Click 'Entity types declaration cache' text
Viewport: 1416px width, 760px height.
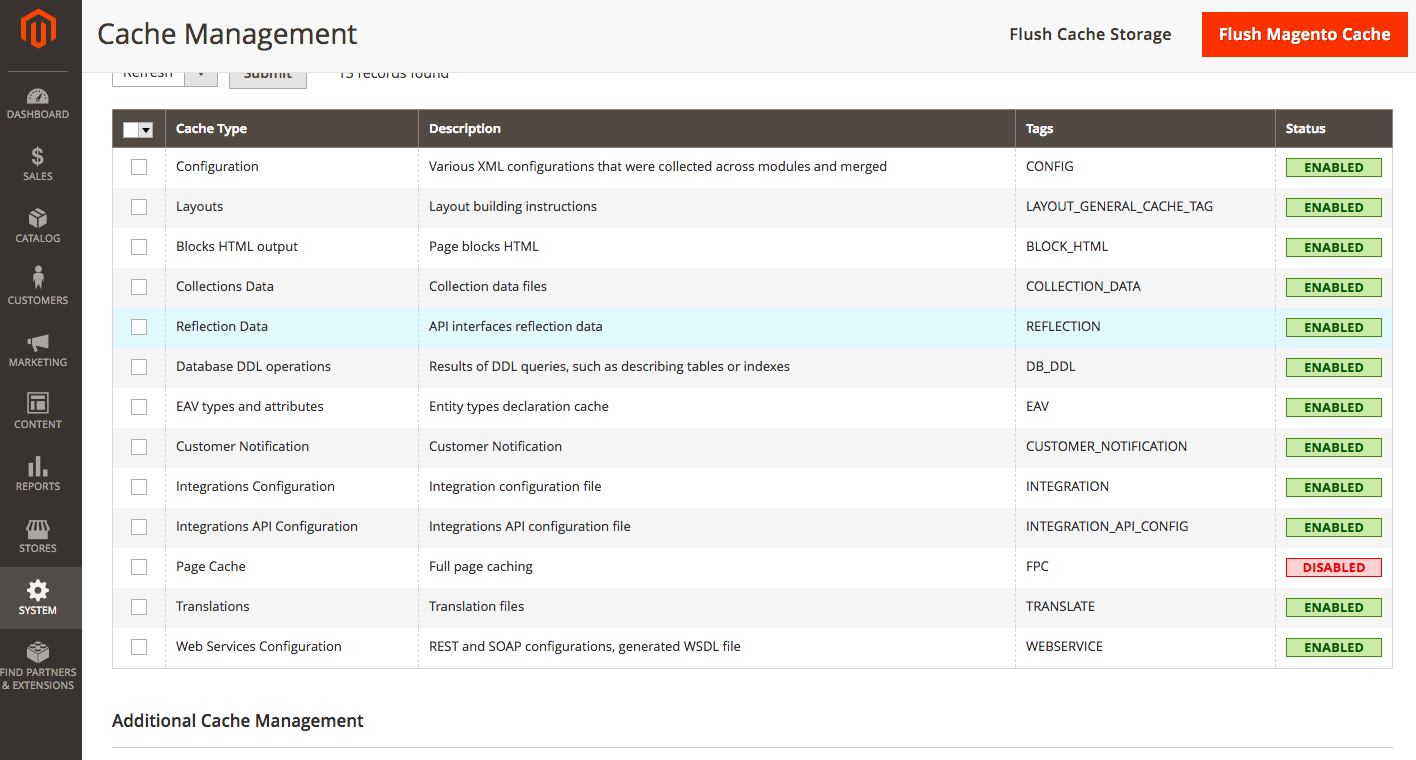[x=519, y=406]
